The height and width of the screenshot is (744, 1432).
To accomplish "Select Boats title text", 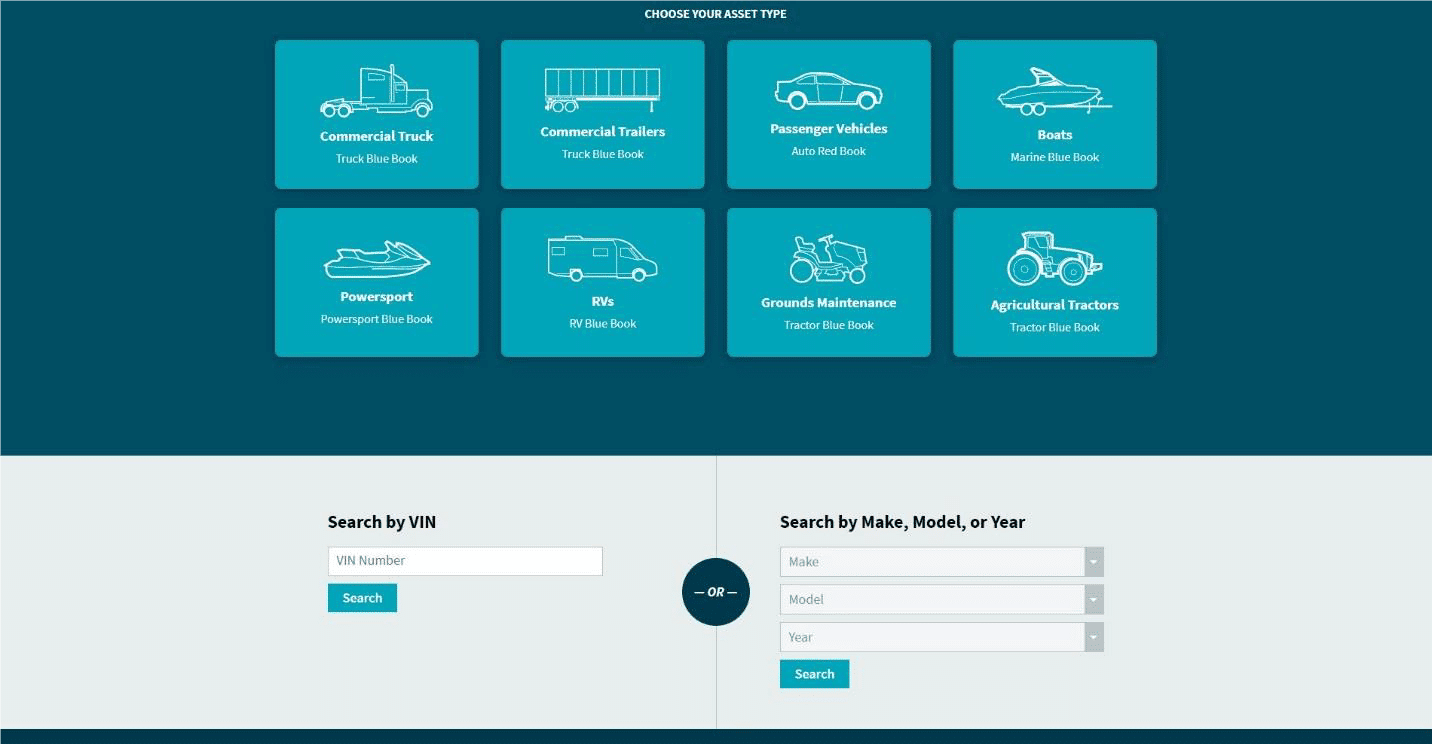I will click(1055, 135).
